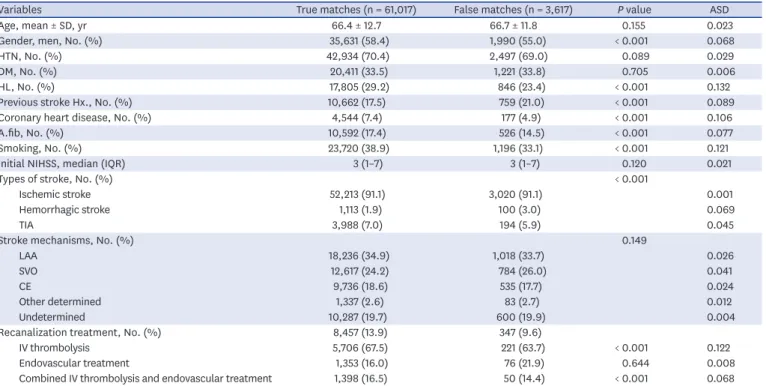Click the 'Smoking, No. (%)' row label
This screenshot has width=766, height=386.
[x=41, y=149]
